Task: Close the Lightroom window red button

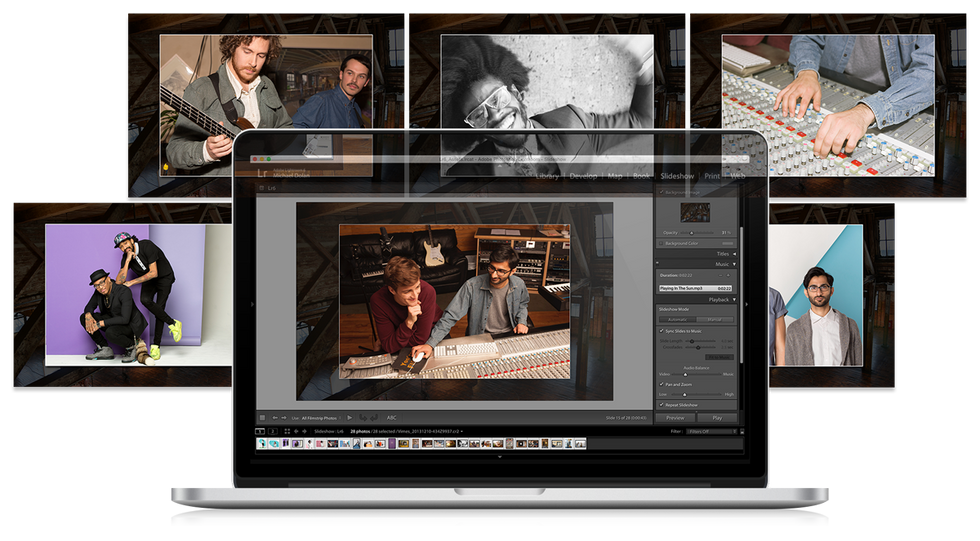Action: [255, 160]
